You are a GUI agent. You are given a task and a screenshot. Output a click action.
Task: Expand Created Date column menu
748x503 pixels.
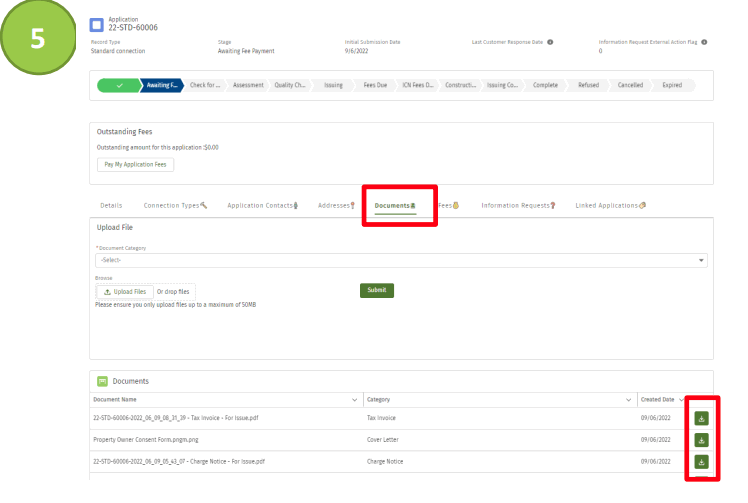[681, 400]
